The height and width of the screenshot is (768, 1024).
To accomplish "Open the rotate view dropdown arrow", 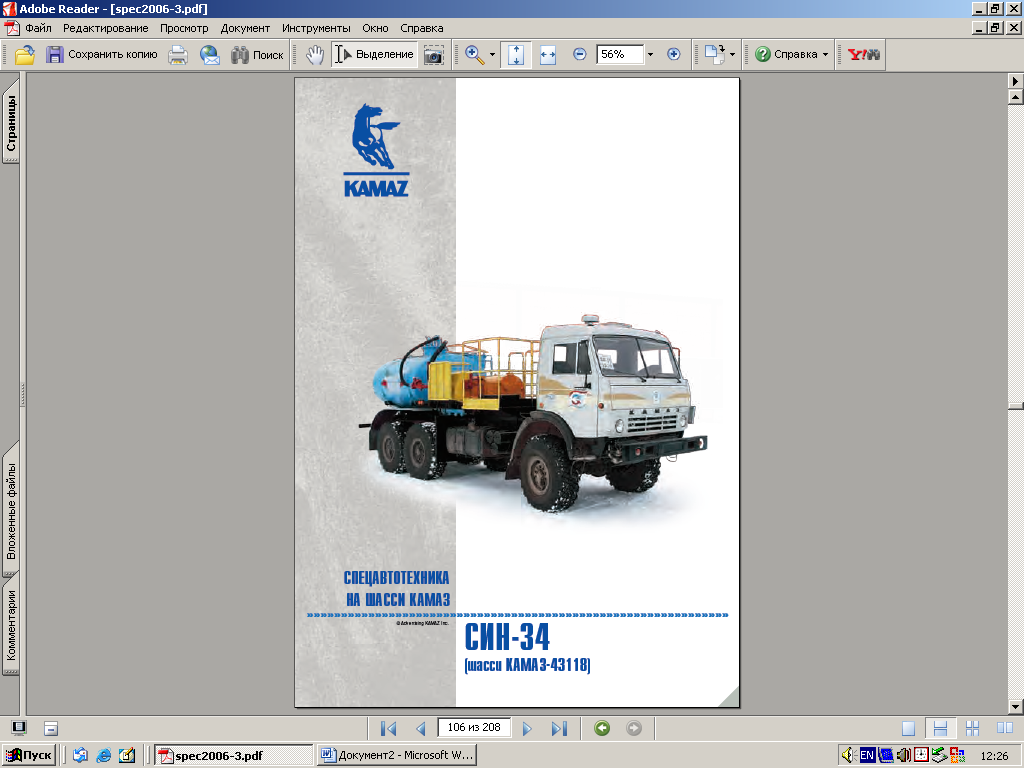I will pos(732,55).
